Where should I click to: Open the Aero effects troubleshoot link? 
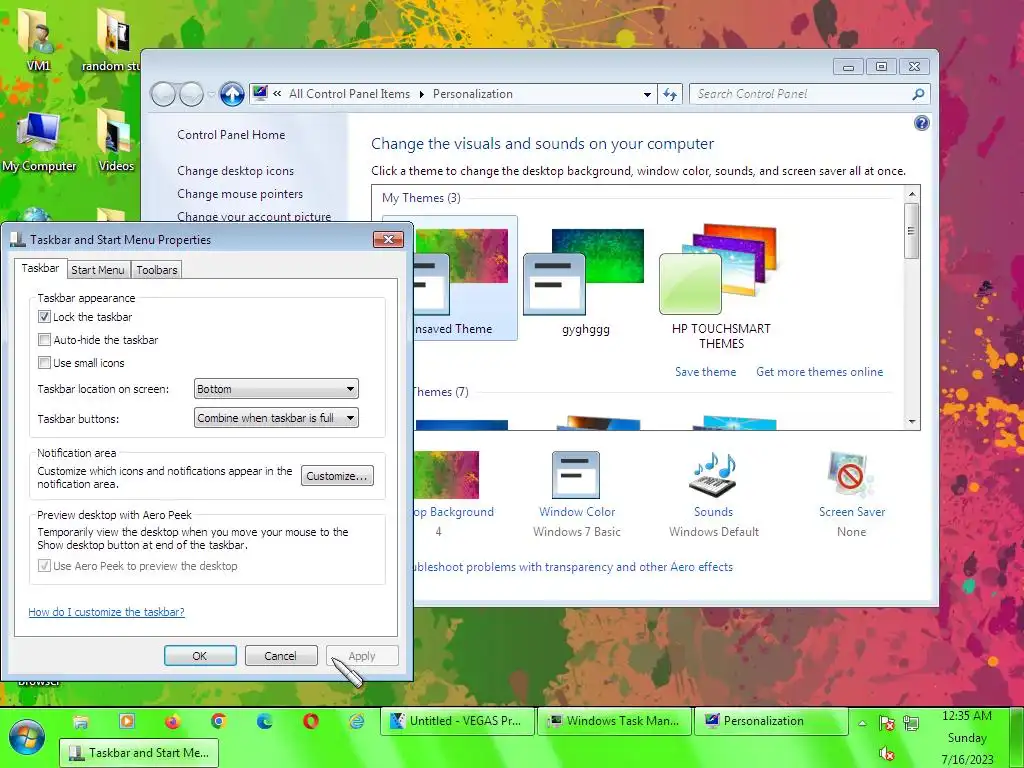click(573, 567)
